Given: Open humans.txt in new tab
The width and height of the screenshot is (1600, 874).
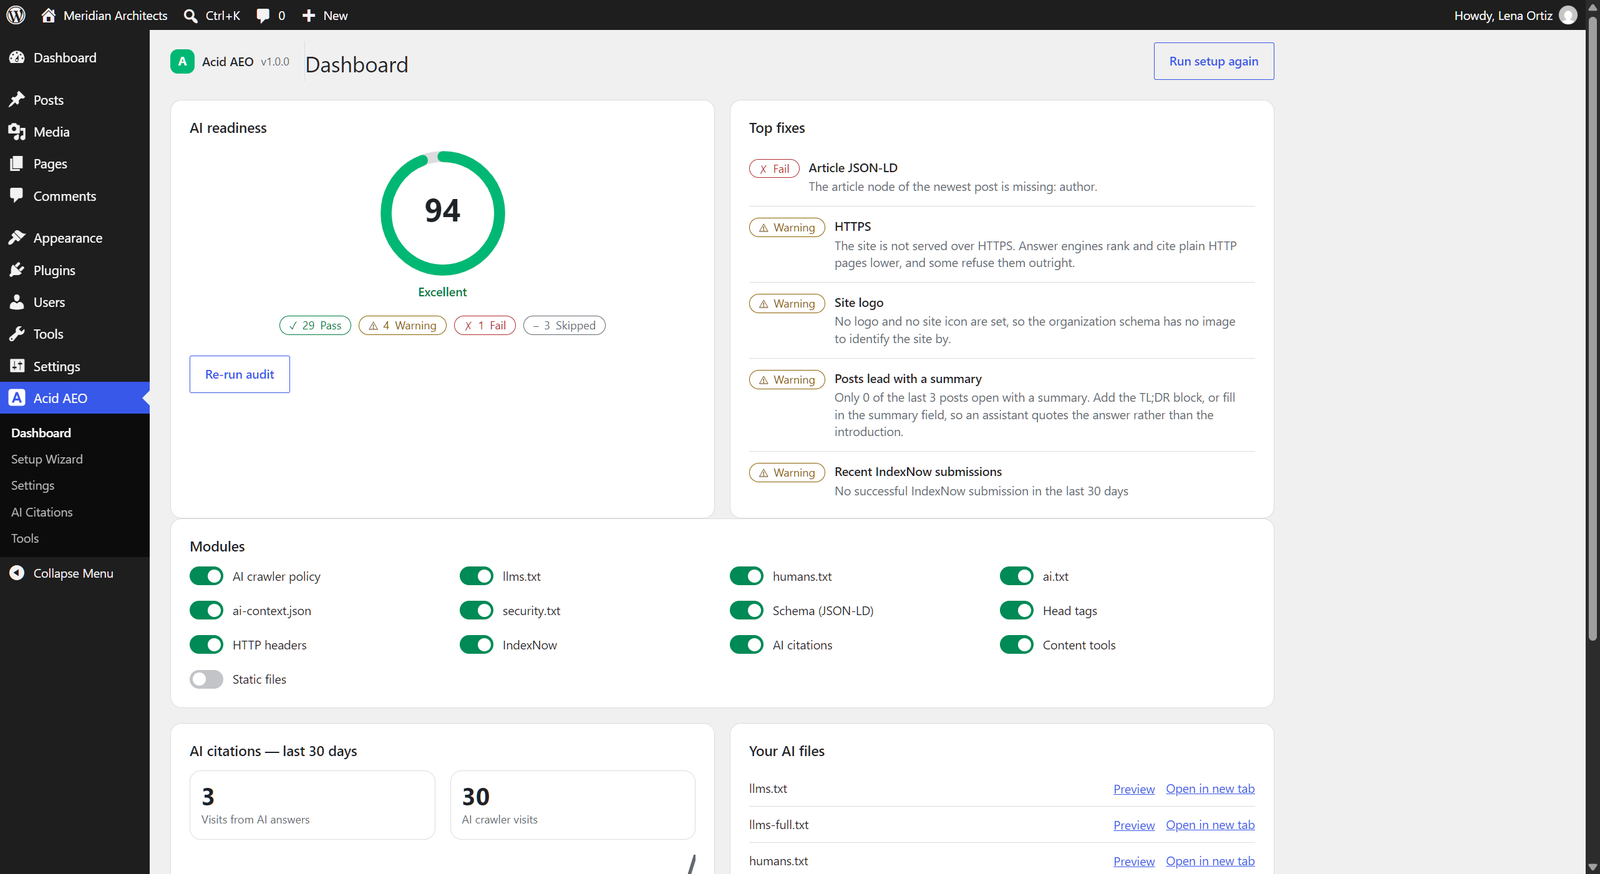Looking at the screenshot, I should [1210, 861].
